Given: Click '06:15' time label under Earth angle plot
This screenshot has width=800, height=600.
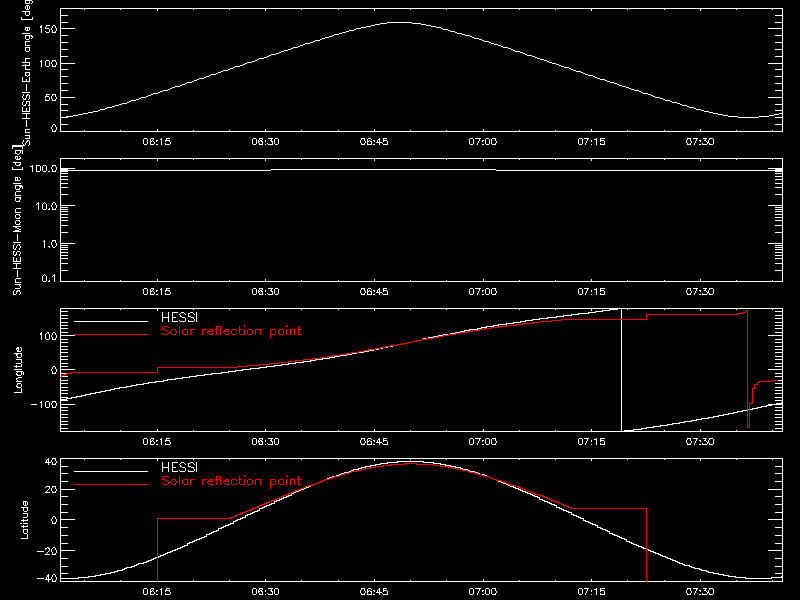Looking at the screenshot, I should click(x=157, y=141).
